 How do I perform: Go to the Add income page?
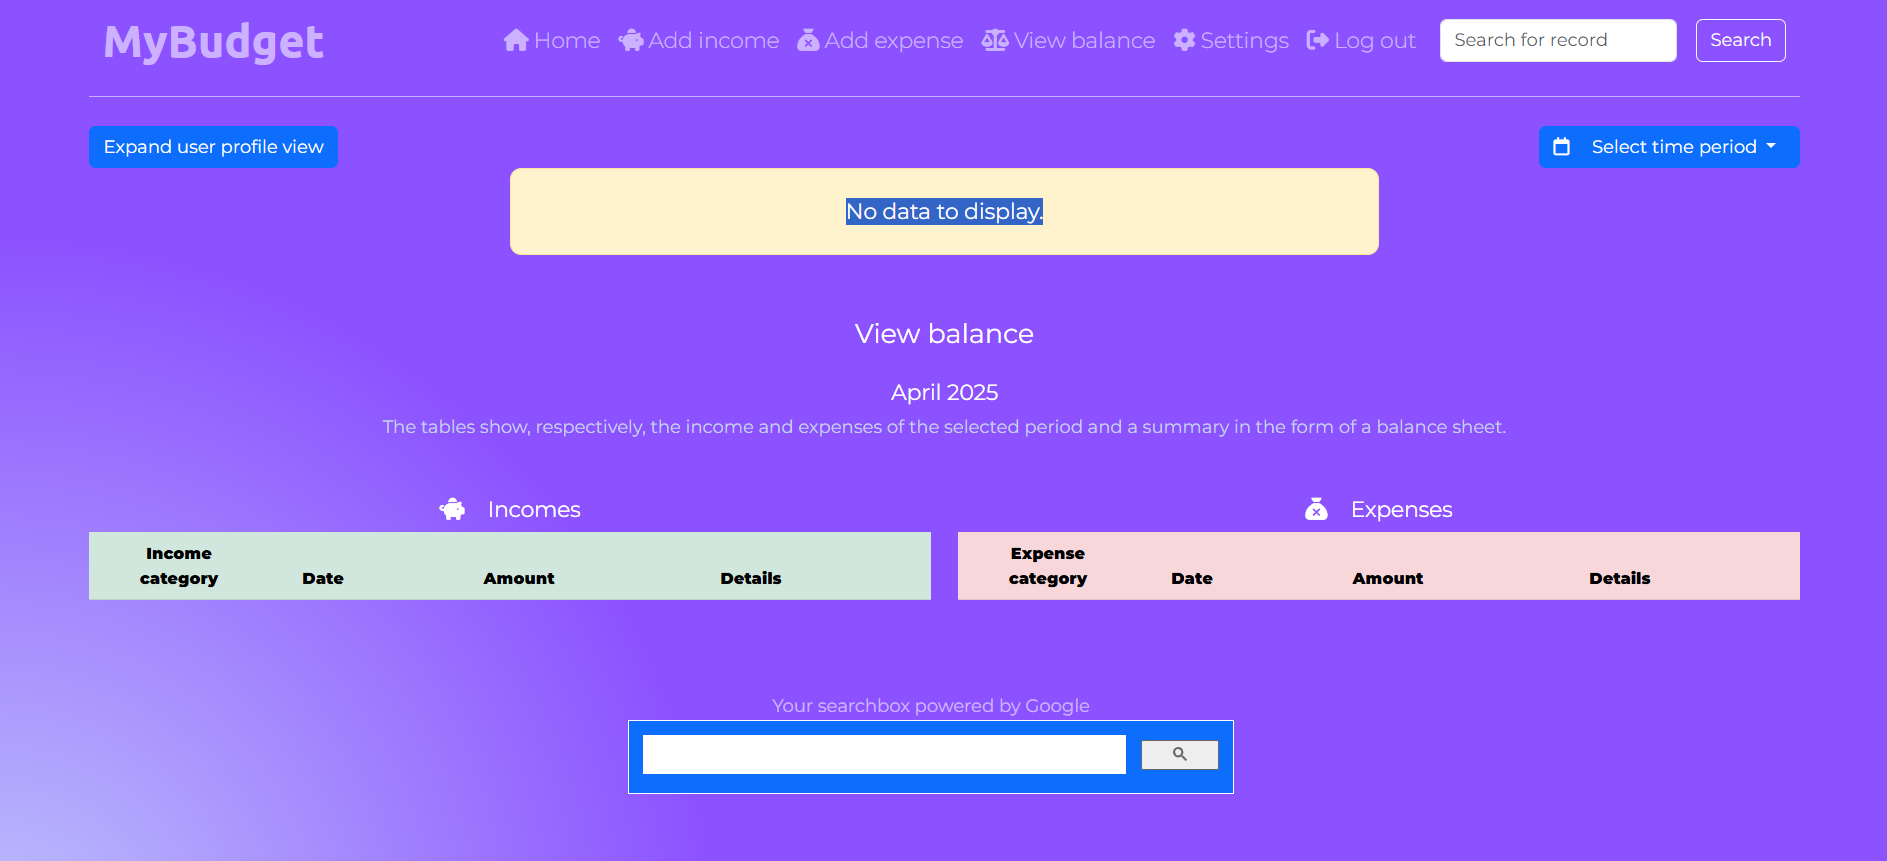pos(712,40)
